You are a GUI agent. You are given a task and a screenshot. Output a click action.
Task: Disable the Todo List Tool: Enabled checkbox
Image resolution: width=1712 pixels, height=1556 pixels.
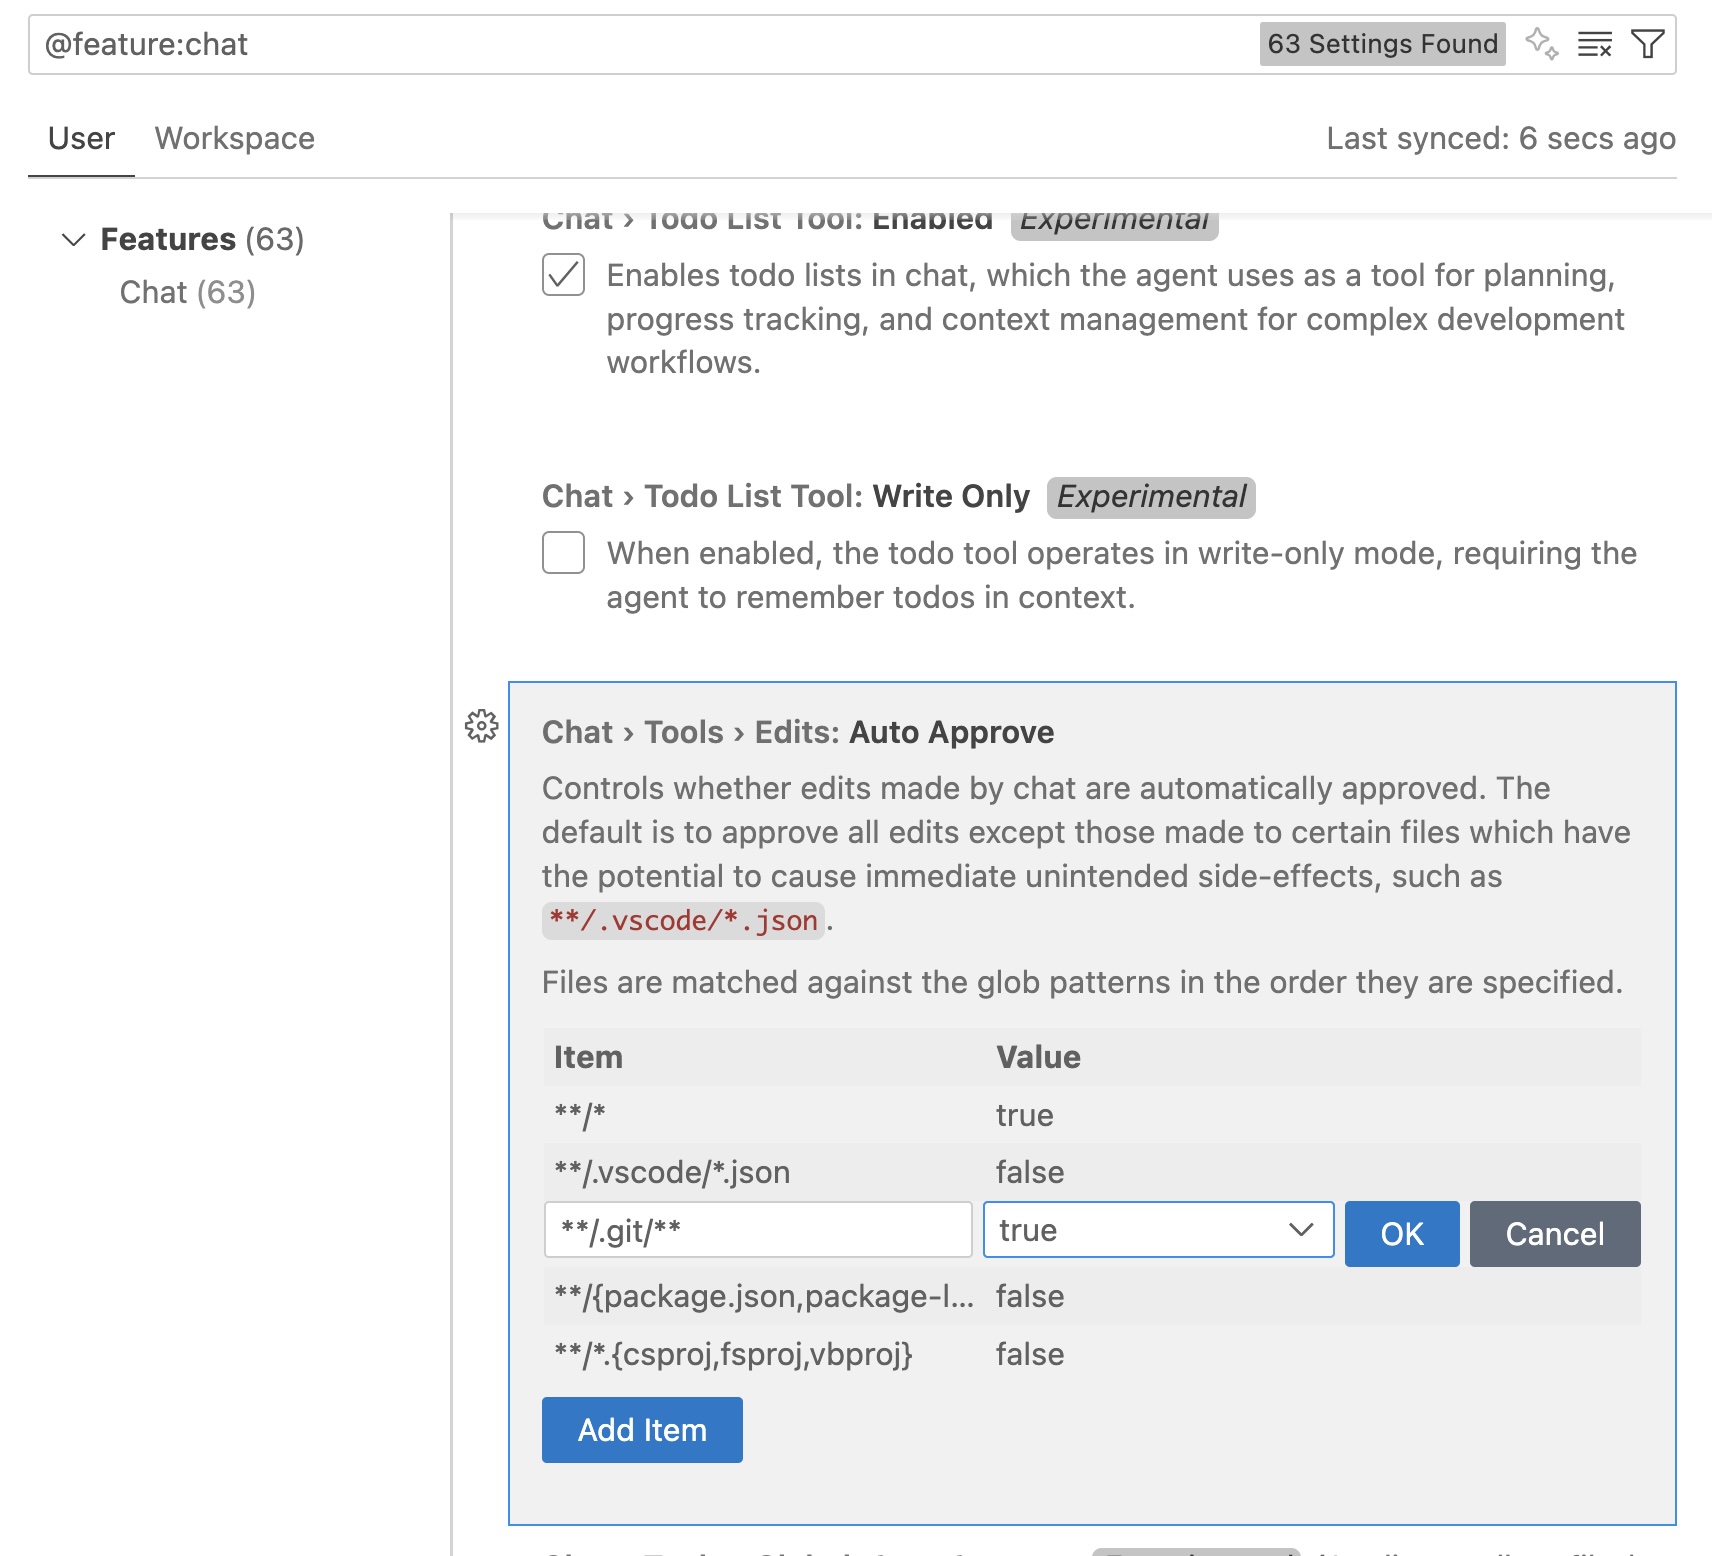pos(564,275)
